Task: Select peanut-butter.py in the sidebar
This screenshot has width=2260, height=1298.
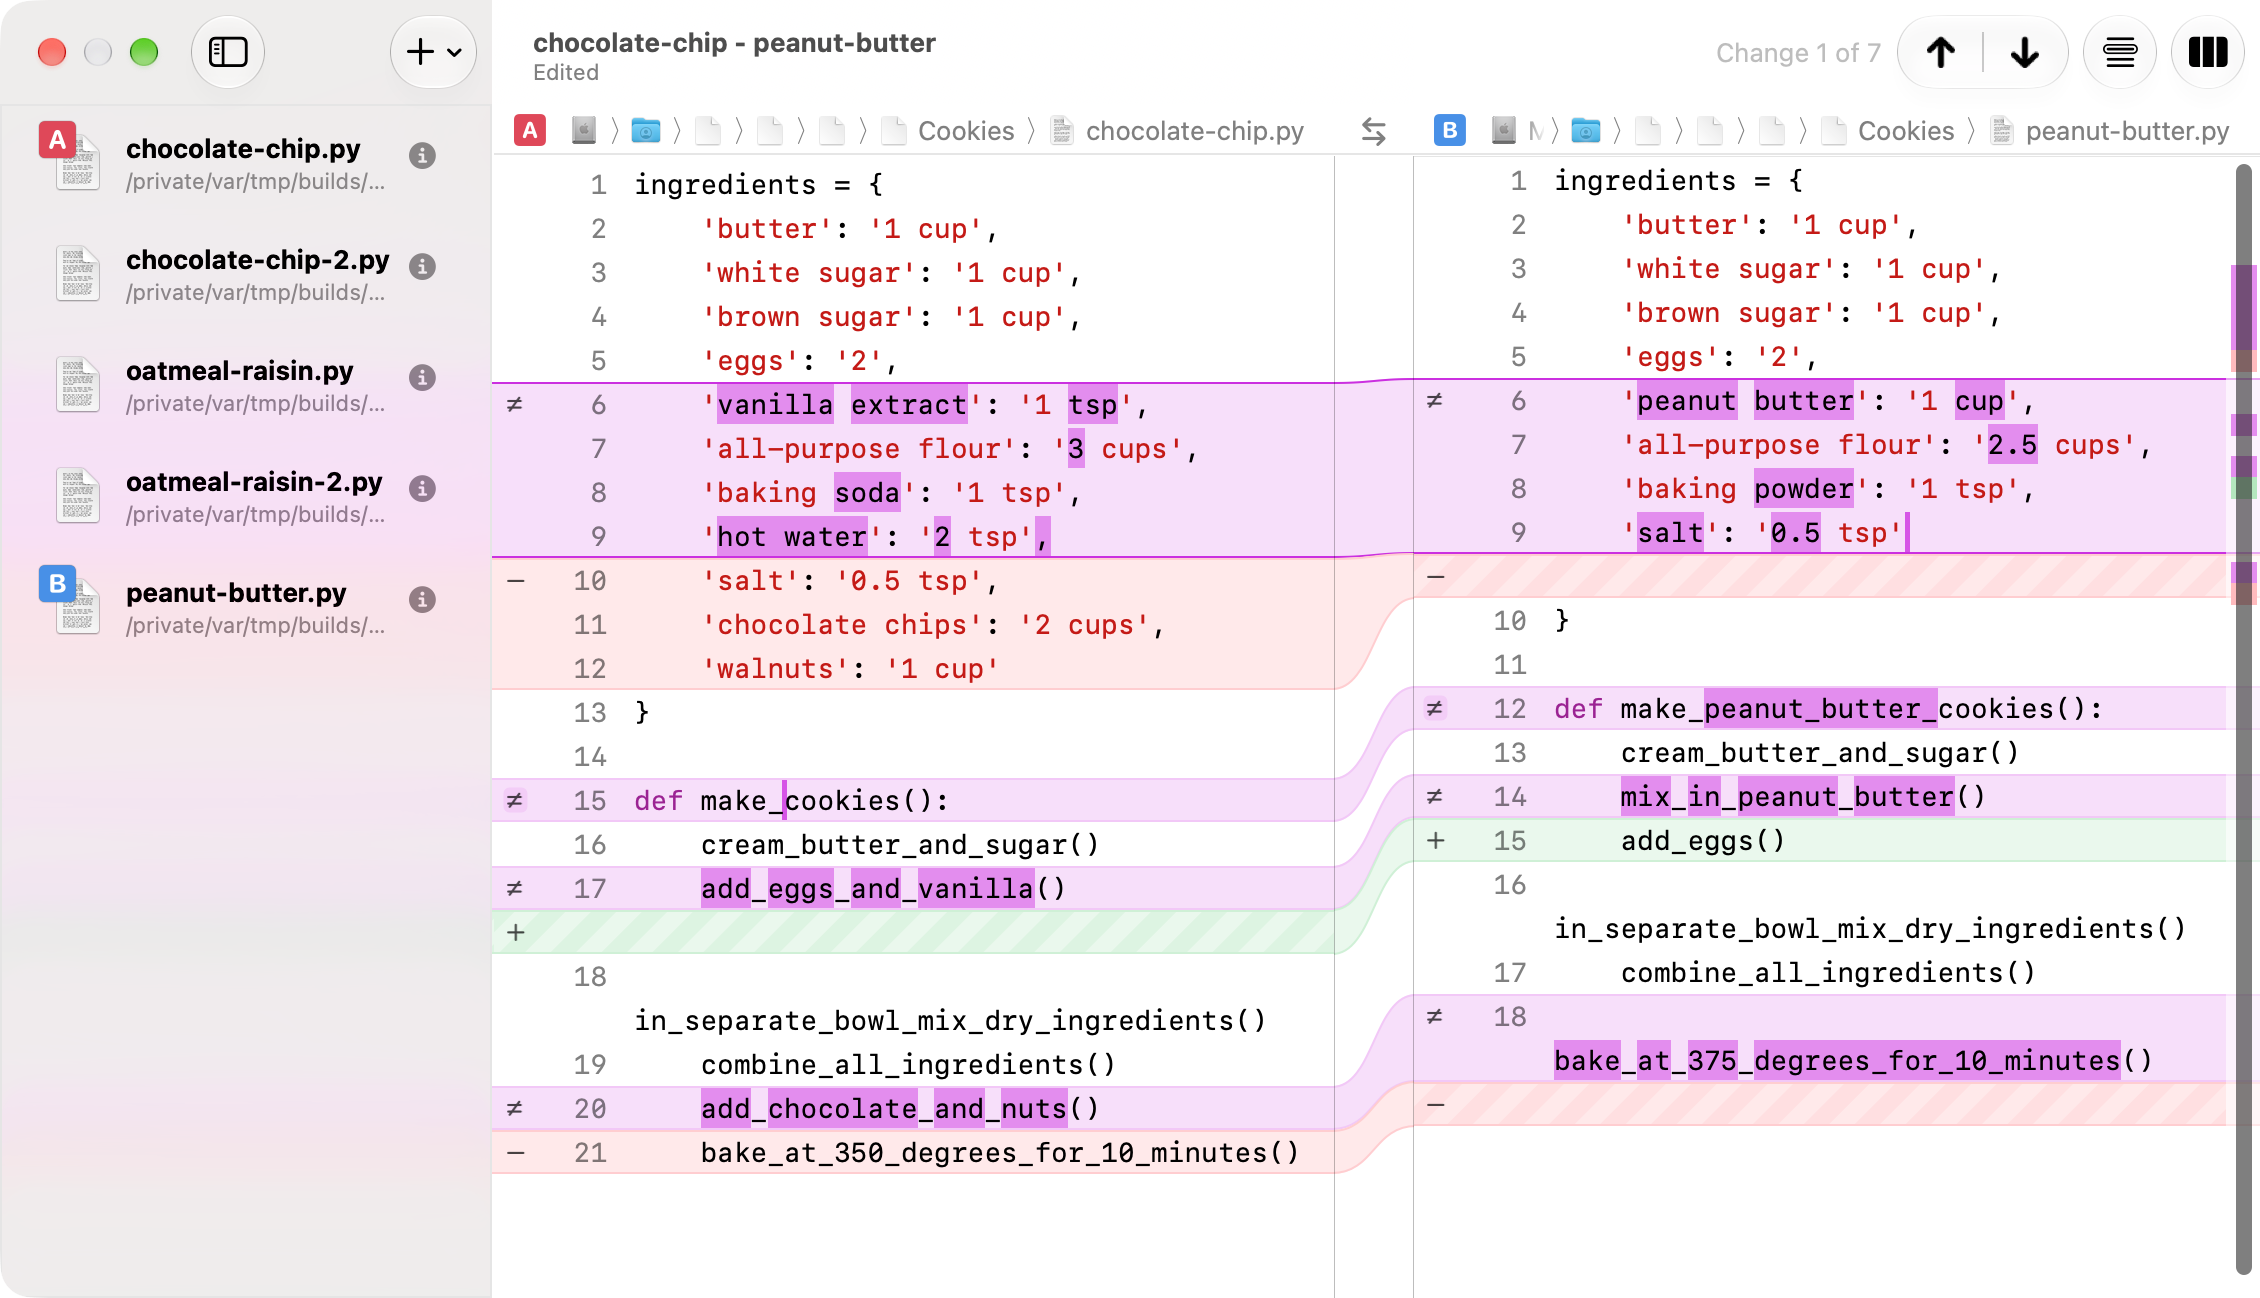Action: click(x=246, y=608)
